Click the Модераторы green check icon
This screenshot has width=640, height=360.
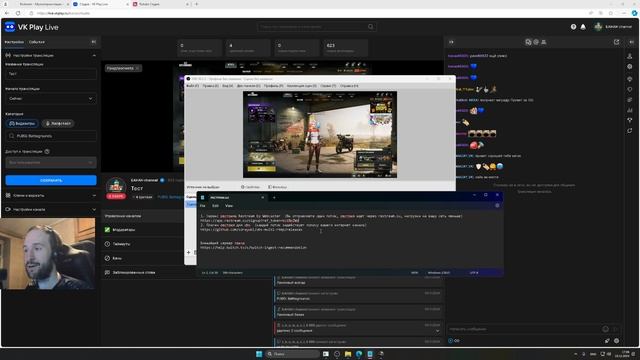coord(107,230)
